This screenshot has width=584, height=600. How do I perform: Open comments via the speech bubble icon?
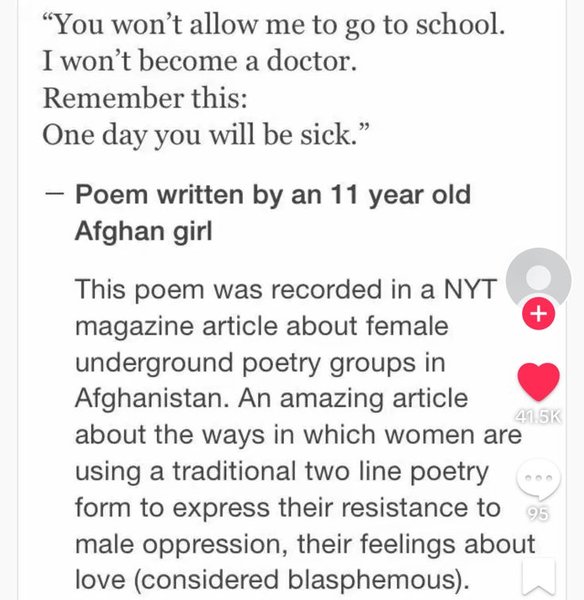tap(538, 480)
